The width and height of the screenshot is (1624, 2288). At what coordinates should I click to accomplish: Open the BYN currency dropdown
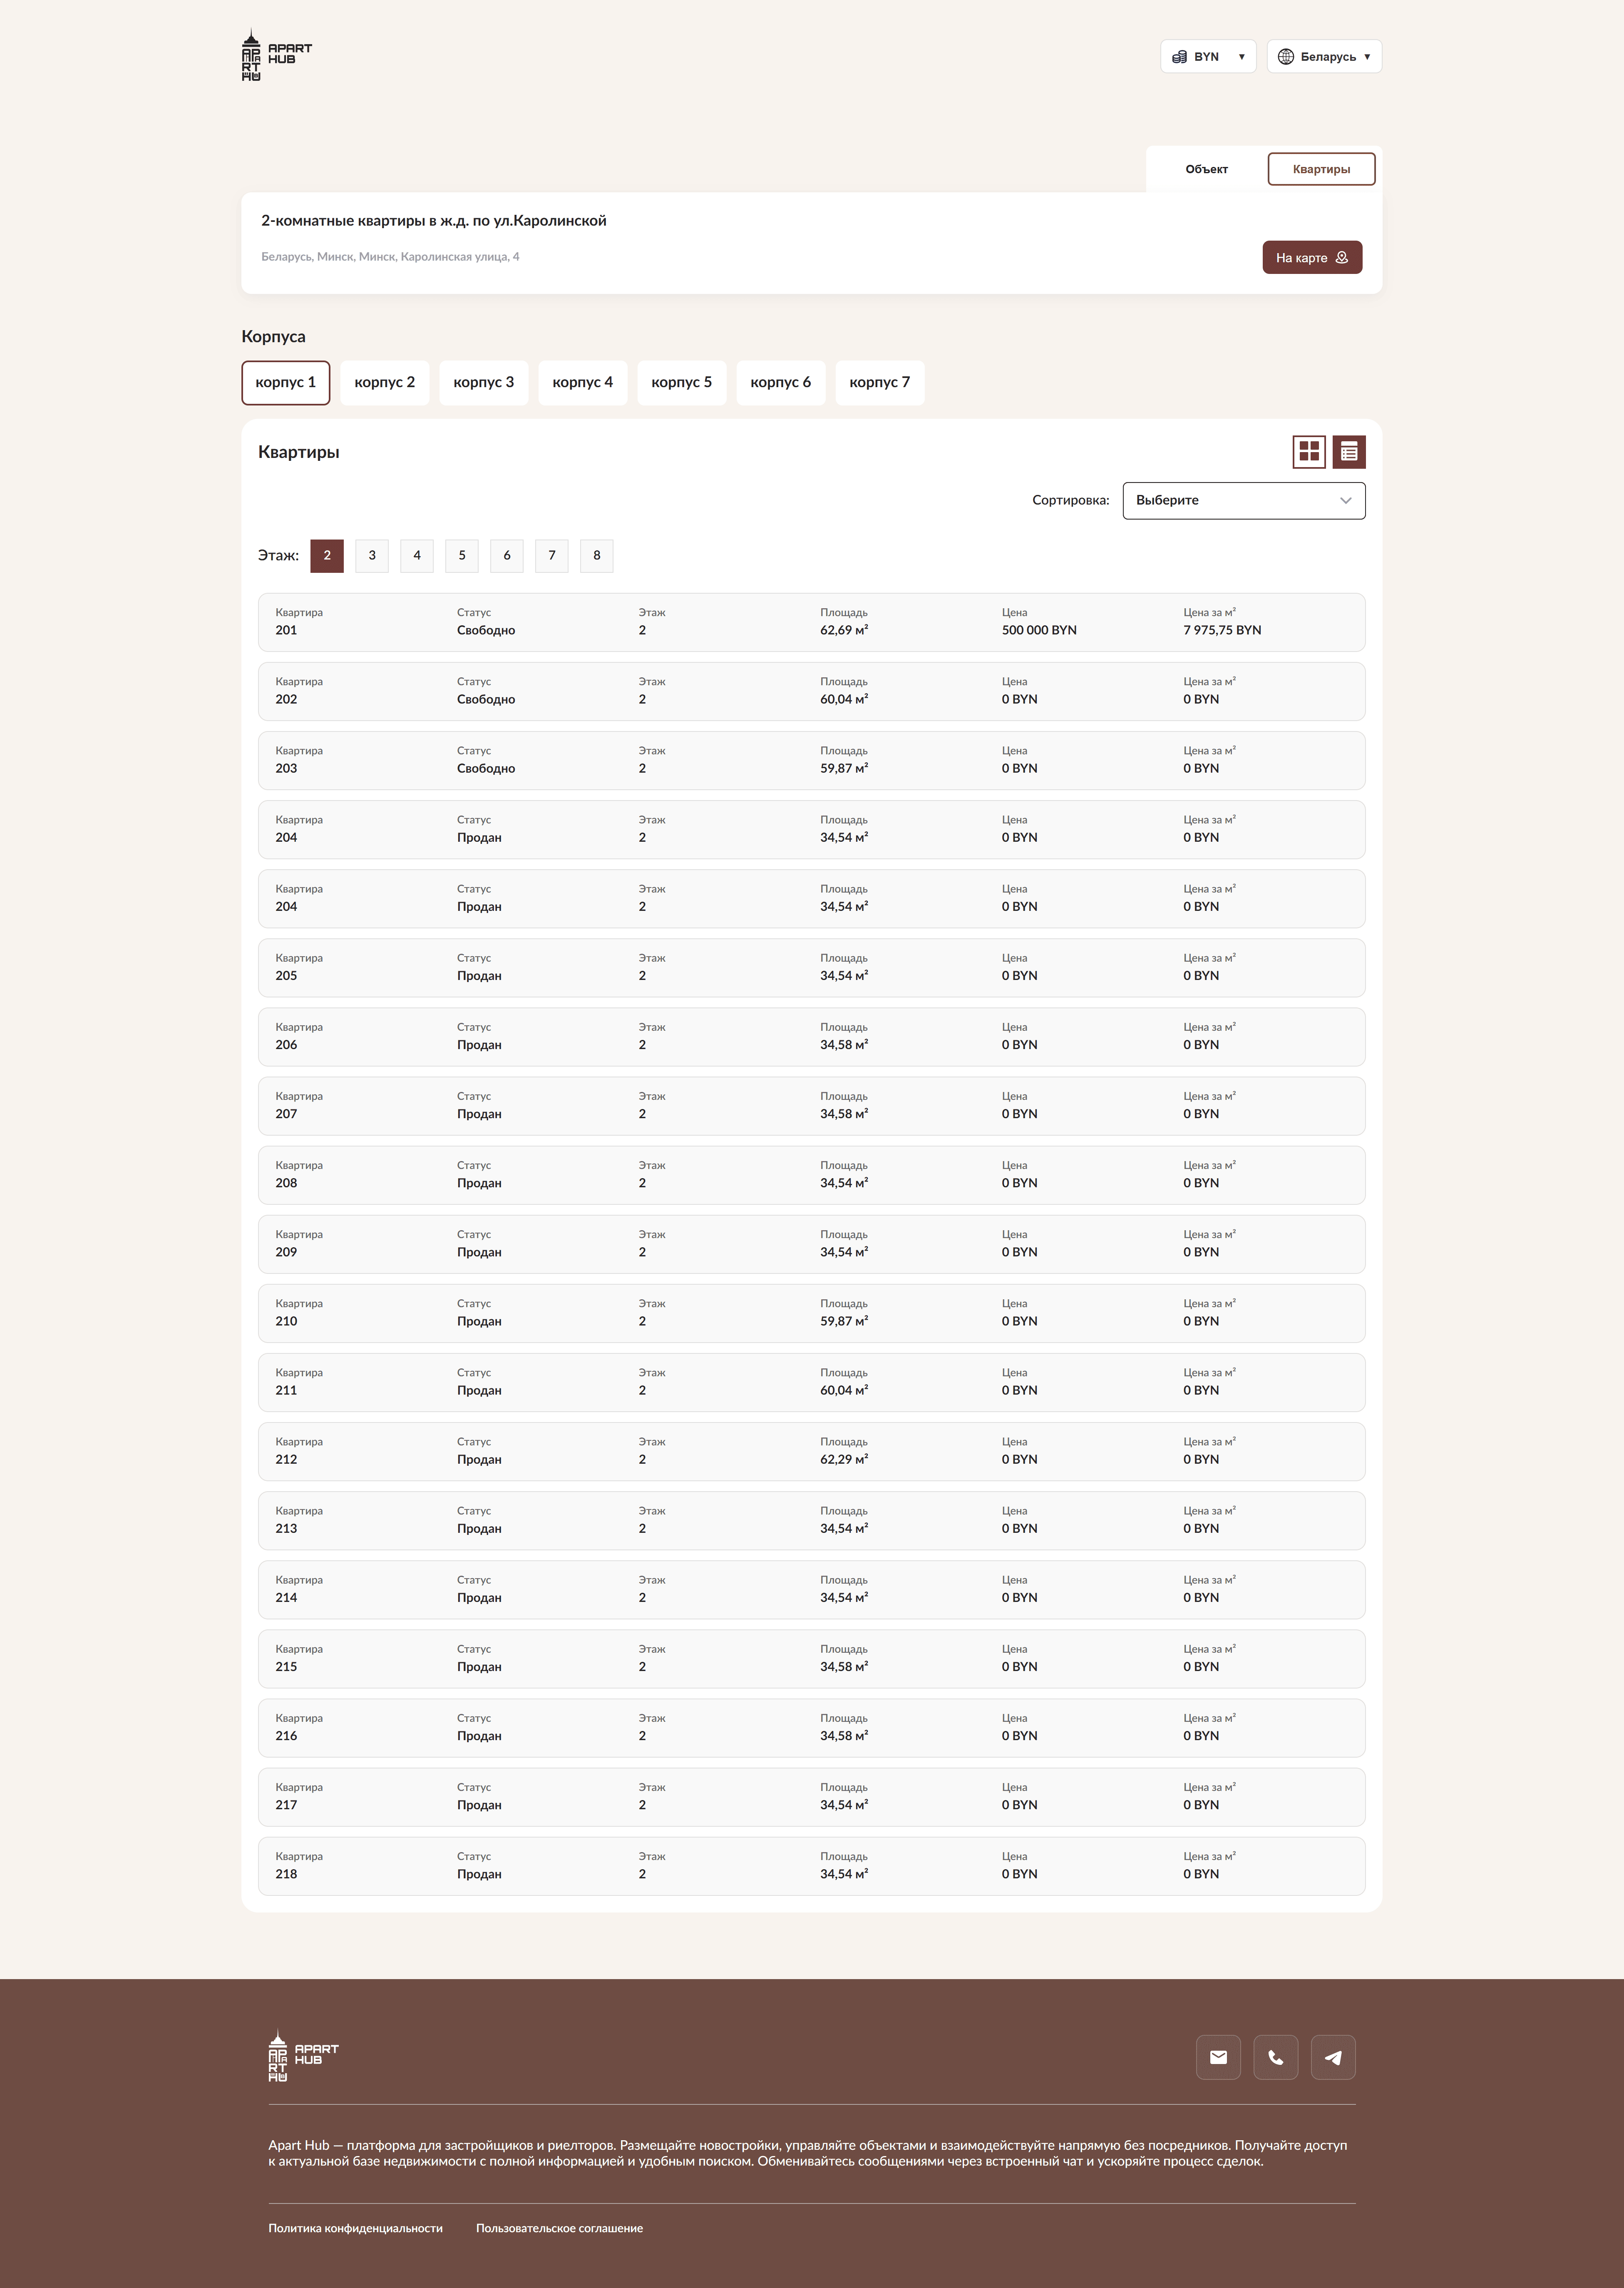tap(1208, 57)
